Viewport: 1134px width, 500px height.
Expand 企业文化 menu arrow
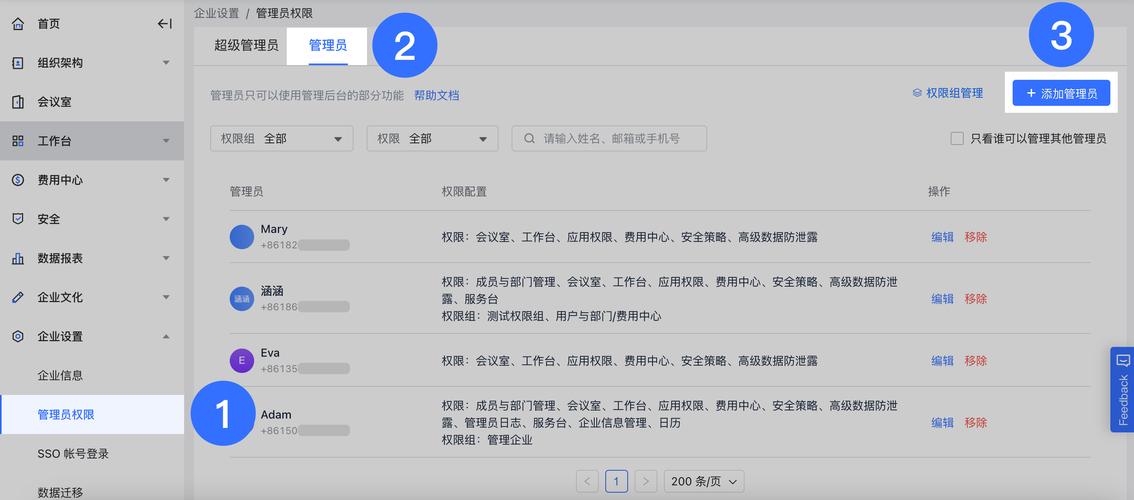pos(166,297)
